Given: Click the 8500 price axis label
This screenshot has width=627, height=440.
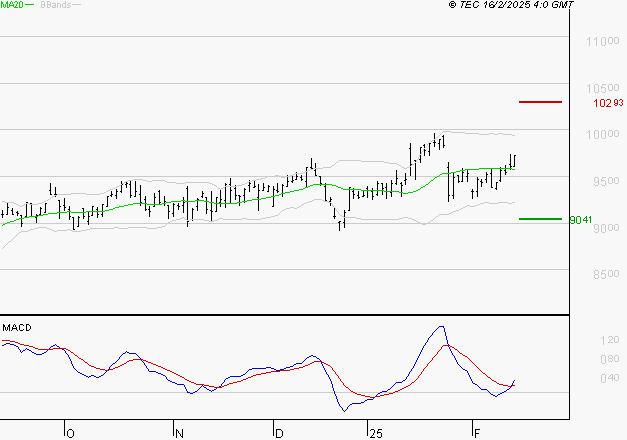Looking at the screenshot, I should (602, 274).
